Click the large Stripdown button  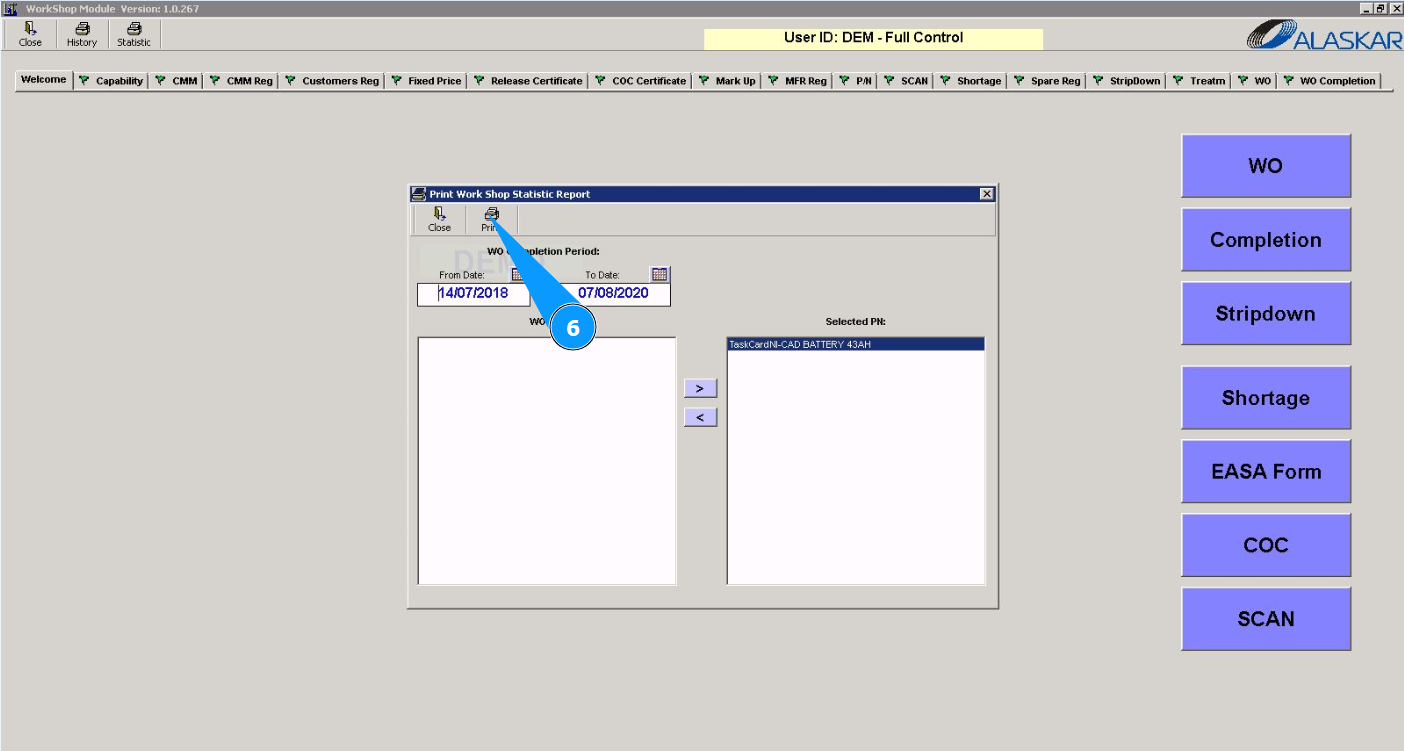point(1266,314)
